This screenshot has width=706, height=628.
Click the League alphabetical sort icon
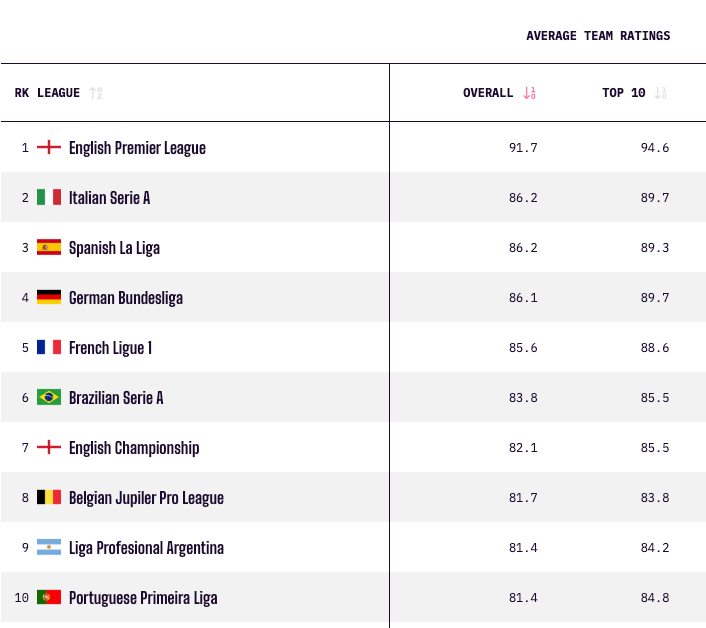[x=95, y=93]
